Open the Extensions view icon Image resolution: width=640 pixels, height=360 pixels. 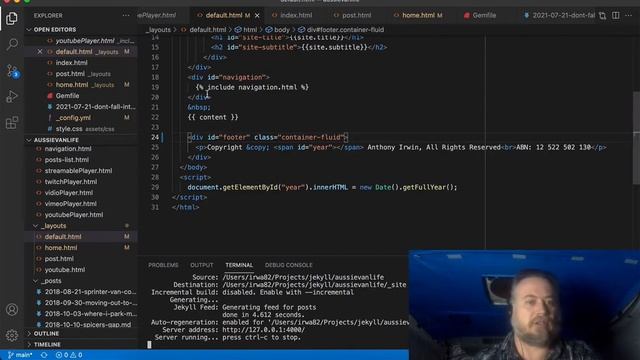pyautogui.click(x=12, y=122)
